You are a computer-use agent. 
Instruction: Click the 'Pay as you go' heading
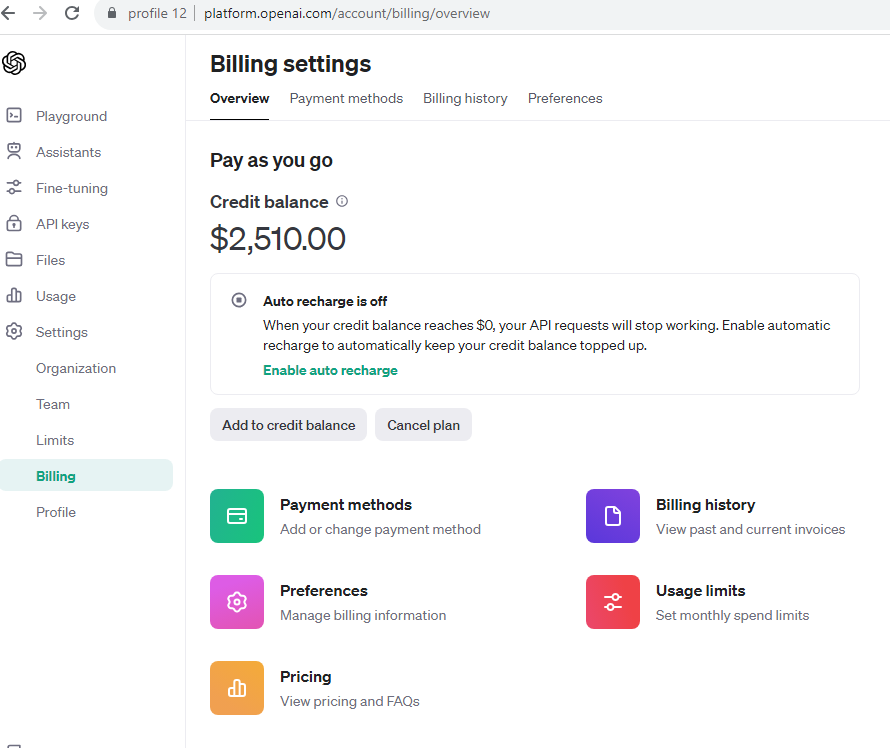[271, 161]
